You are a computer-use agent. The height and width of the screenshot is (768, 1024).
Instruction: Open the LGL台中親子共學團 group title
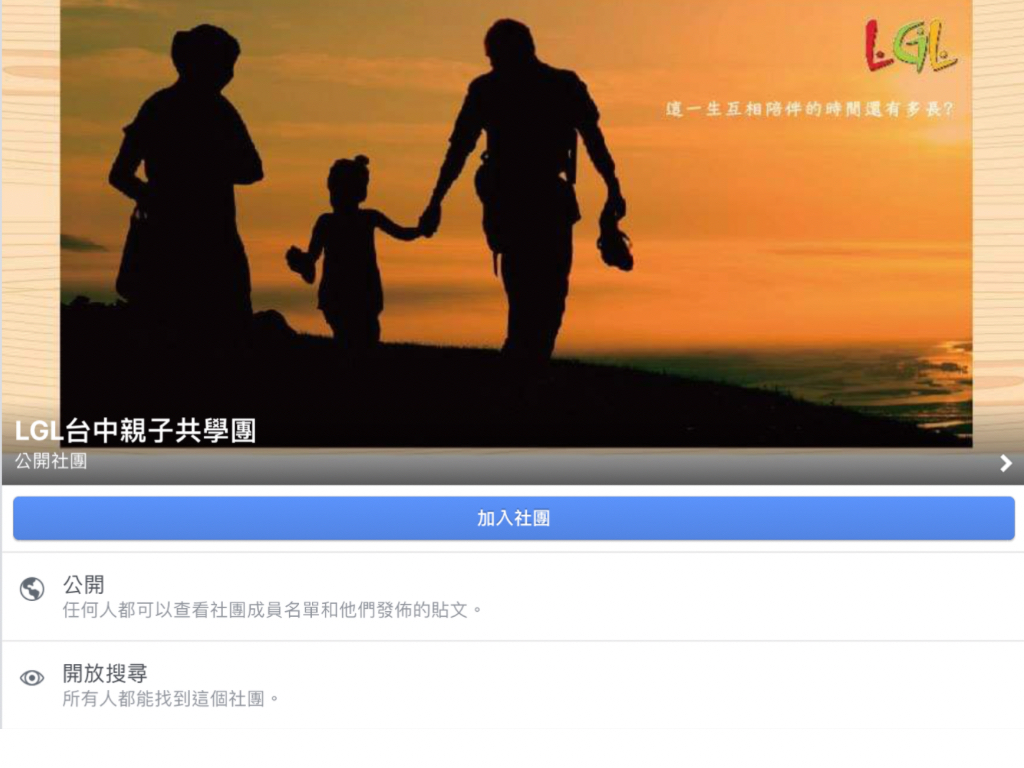click(135, 430)
